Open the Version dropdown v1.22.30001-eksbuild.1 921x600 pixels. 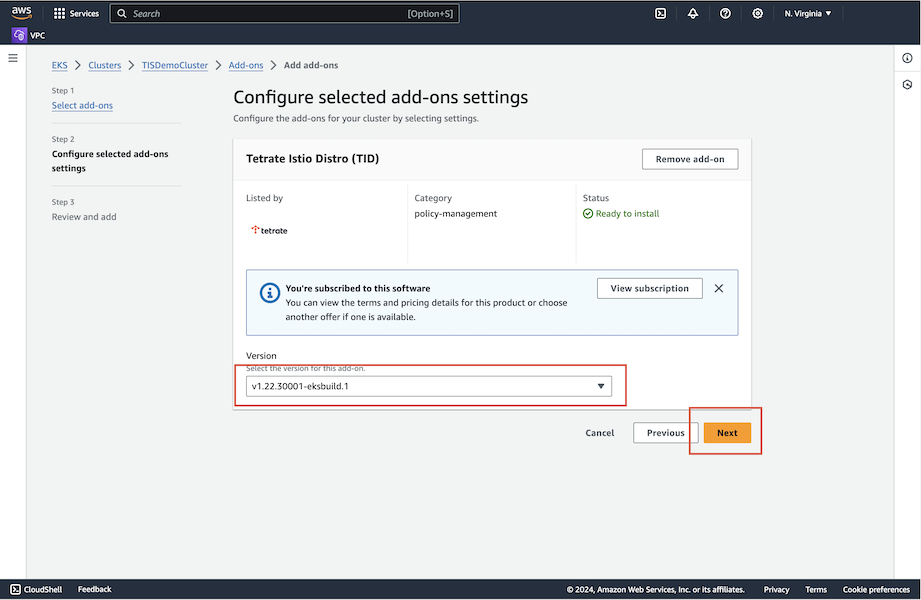point(429,386)
